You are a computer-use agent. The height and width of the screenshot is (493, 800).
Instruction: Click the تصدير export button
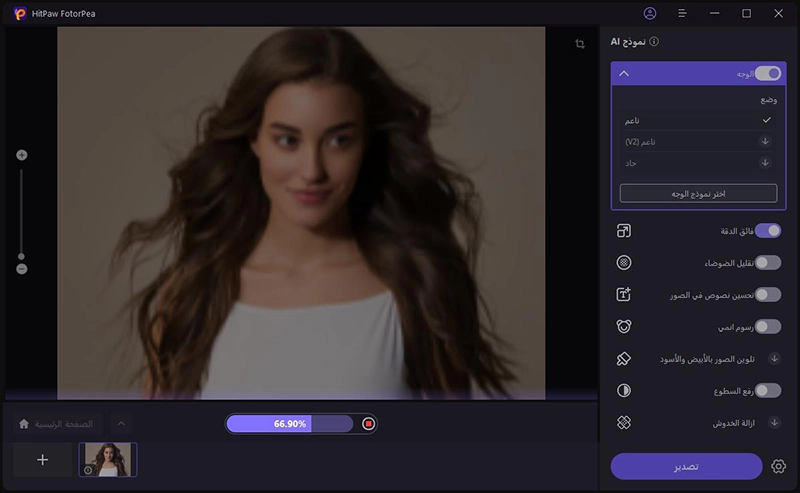686,467
